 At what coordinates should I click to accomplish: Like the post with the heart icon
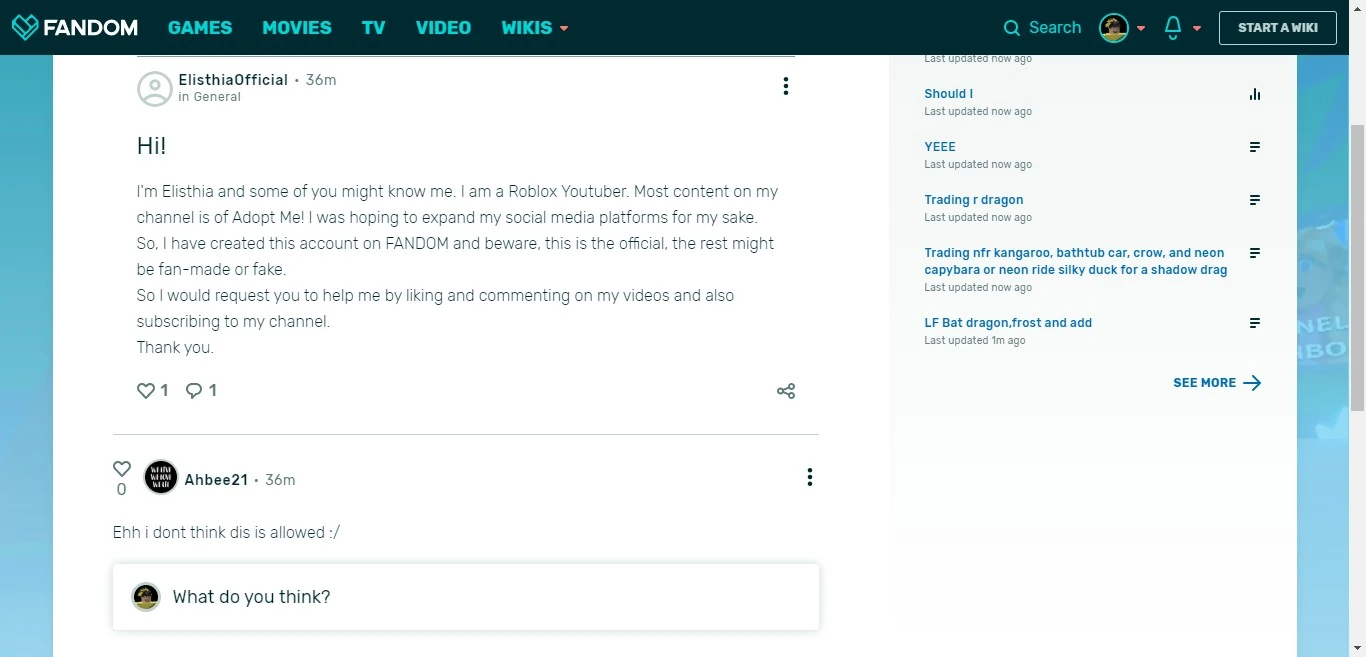[x=146, y=391]
